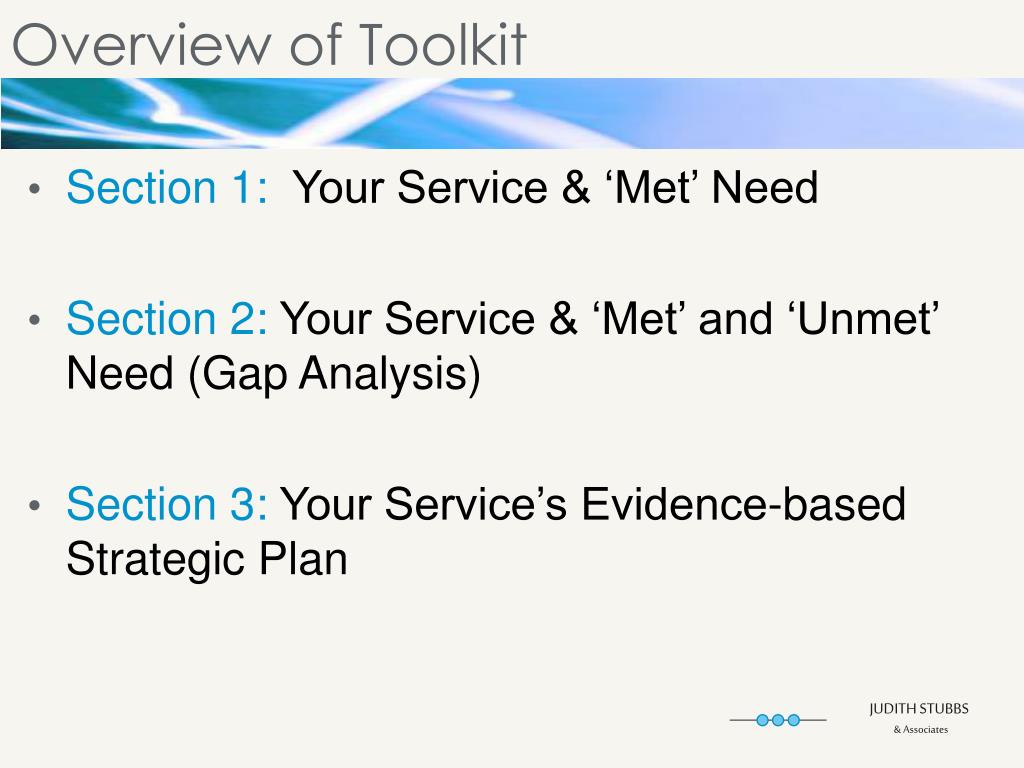Image resolution: width=1024 pixels, height=768 pixels.
Task: Click 'Your Service’s Evidence-based' text
Action: pyautogui.click(x=593, y=505)
